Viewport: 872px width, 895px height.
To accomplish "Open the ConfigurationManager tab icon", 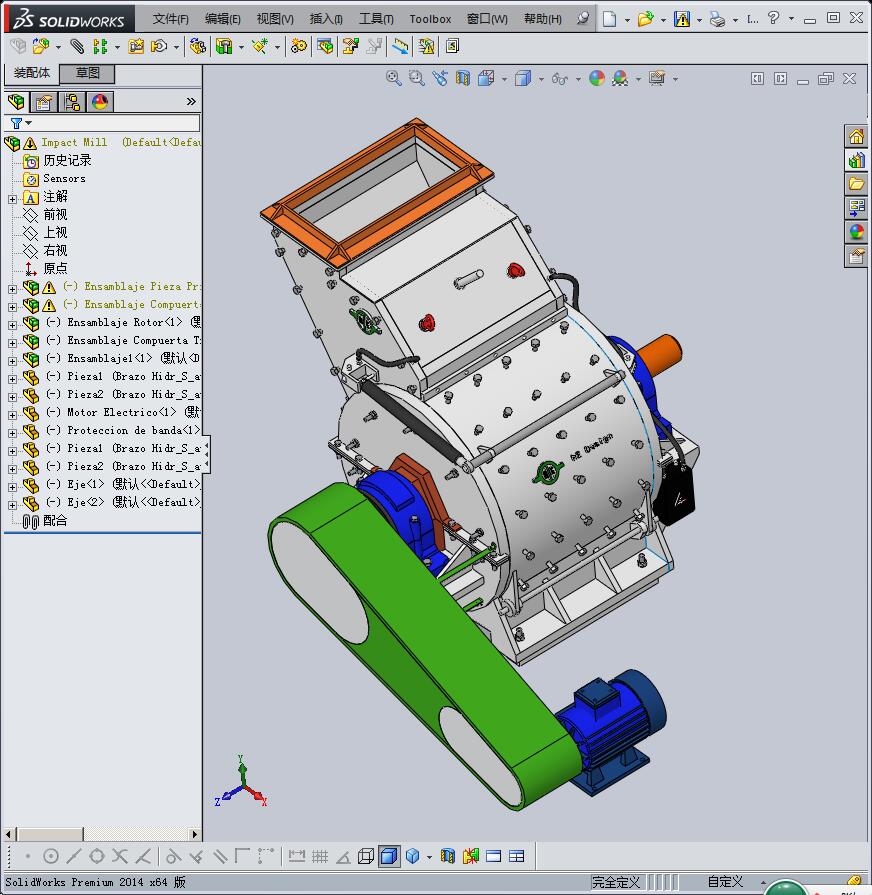I will pyautogui.click(x=72, y=102).
